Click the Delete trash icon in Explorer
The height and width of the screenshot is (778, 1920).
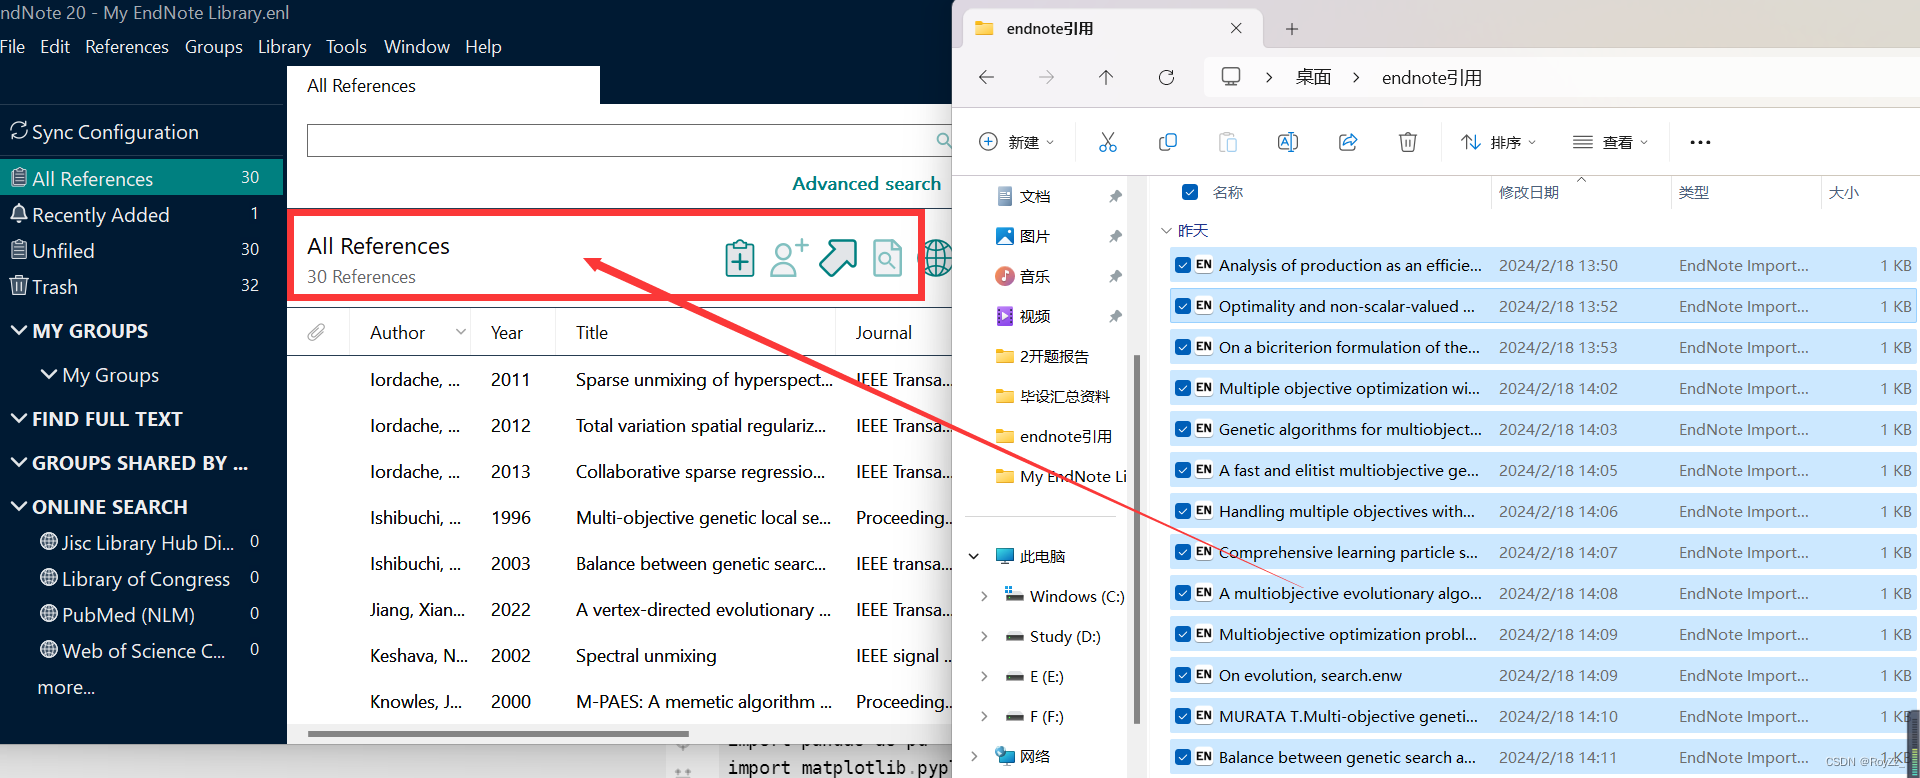tap(1408, 142)
